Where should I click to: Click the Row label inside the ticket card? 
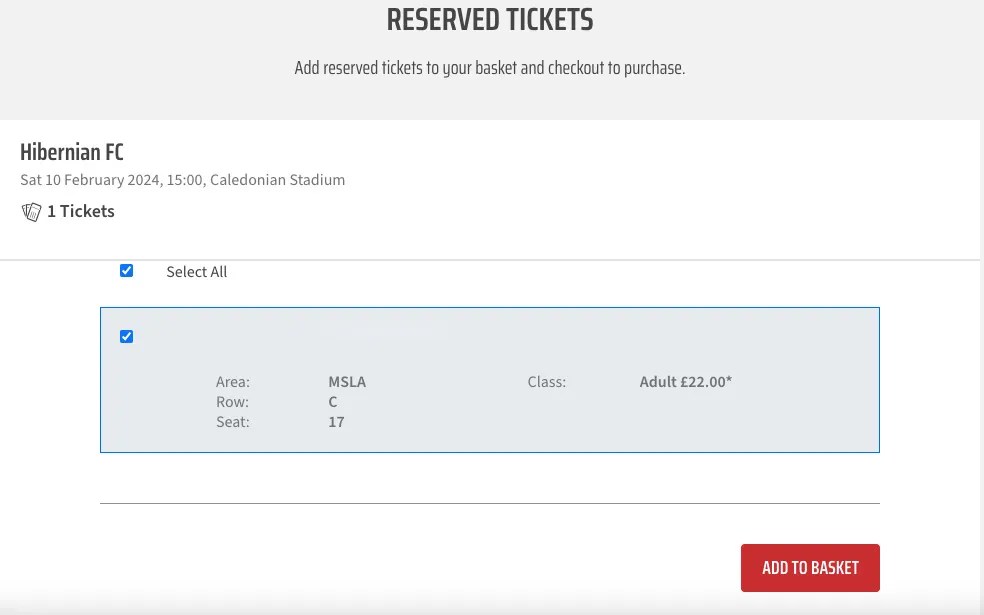pos(231,402)
